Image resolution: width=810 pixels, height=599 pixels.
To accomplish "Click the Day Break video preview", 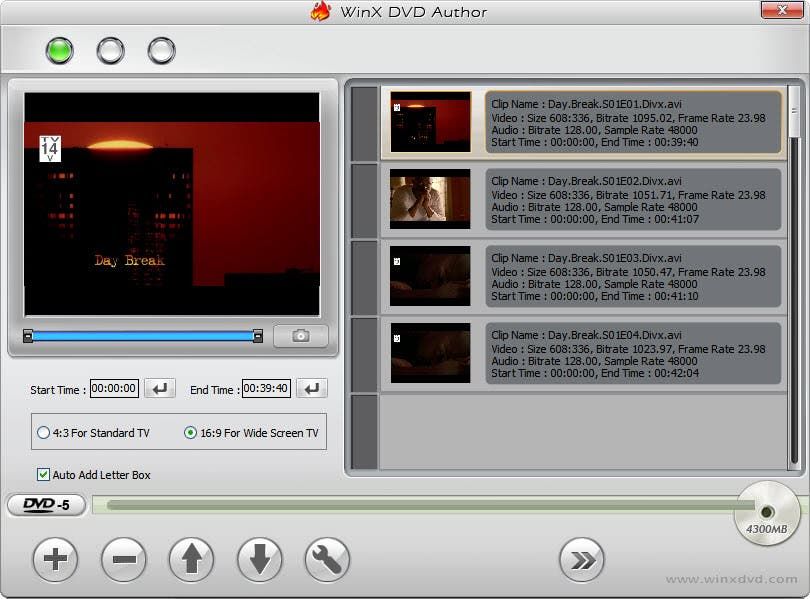I will (x=172, y=204).
